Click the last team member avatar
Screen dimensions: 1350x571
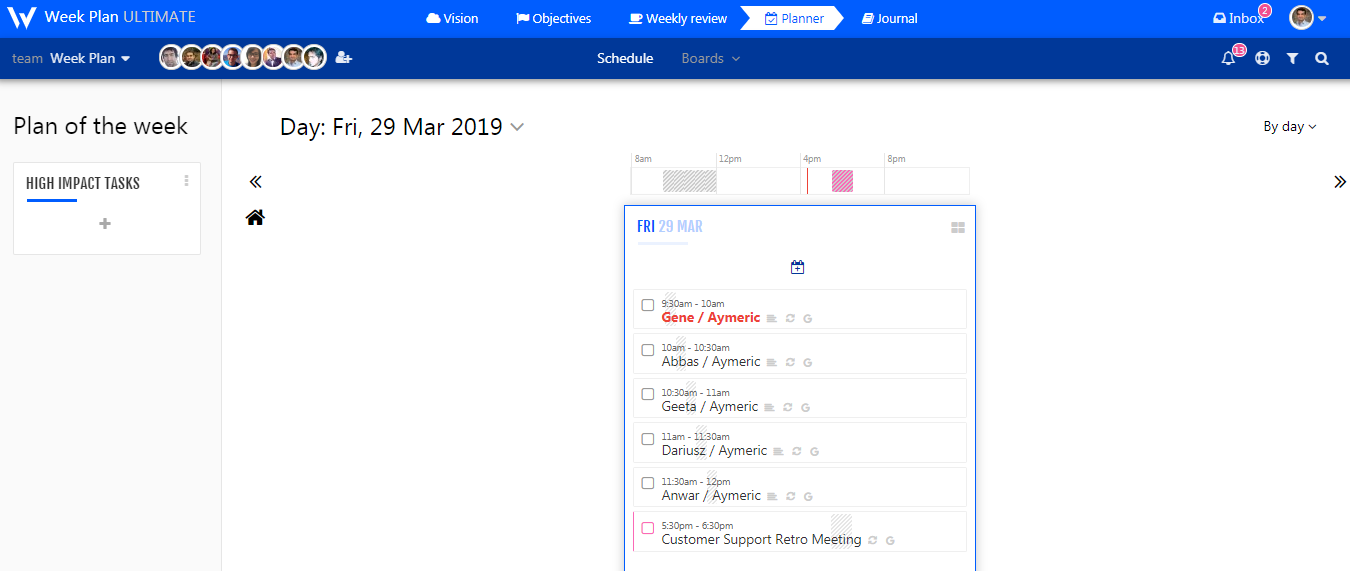[314, 58]
